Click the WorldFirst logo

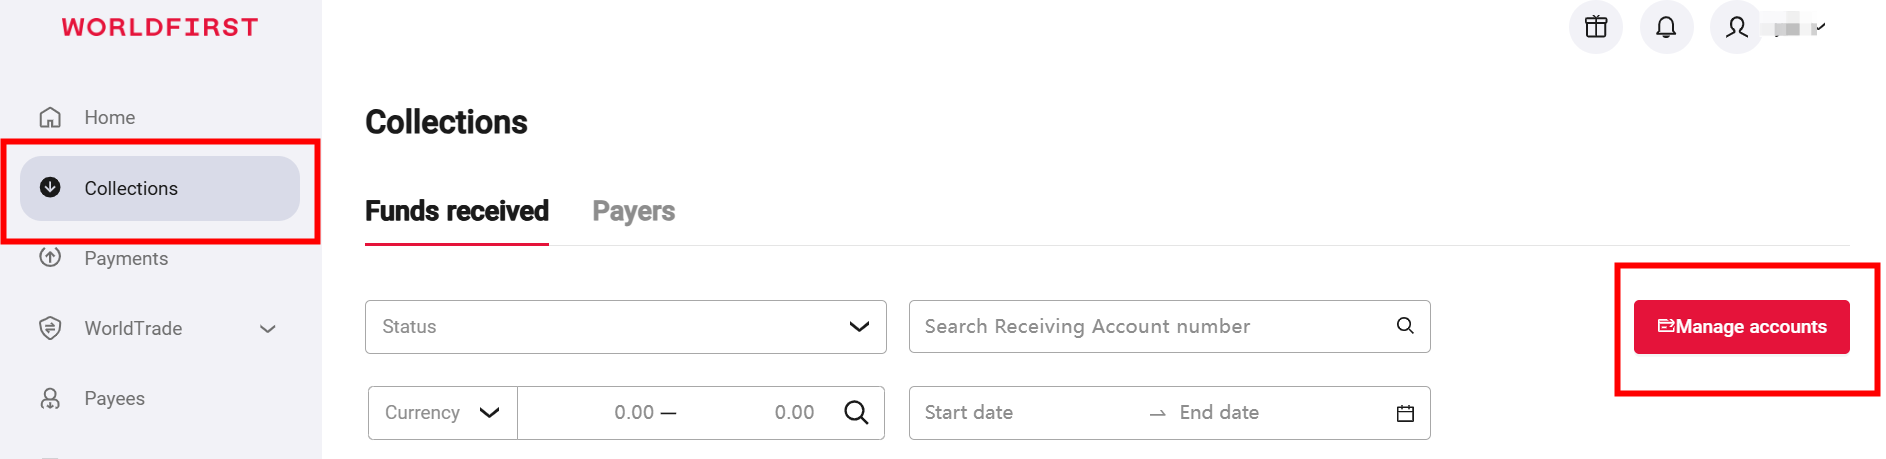click(160, 27)
